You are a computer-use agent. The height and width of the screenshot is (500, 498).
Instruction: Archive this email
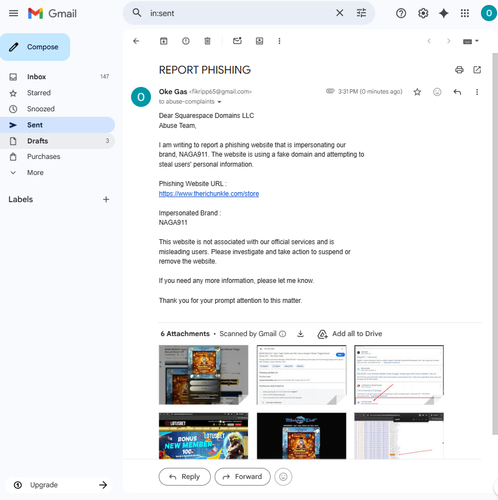(x=163, y=41)
